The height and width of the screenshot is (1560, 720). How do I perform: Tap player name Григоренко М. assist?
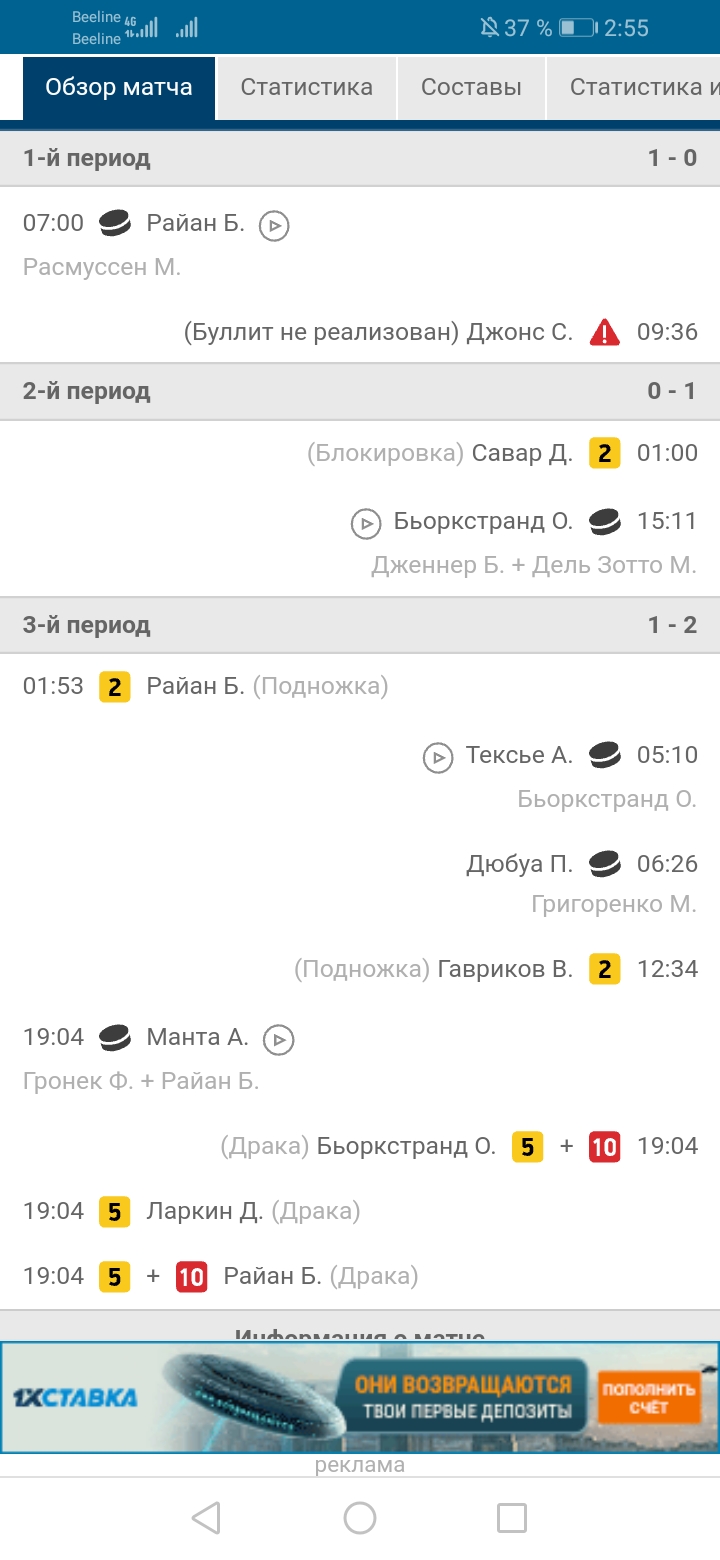point(613,904)
